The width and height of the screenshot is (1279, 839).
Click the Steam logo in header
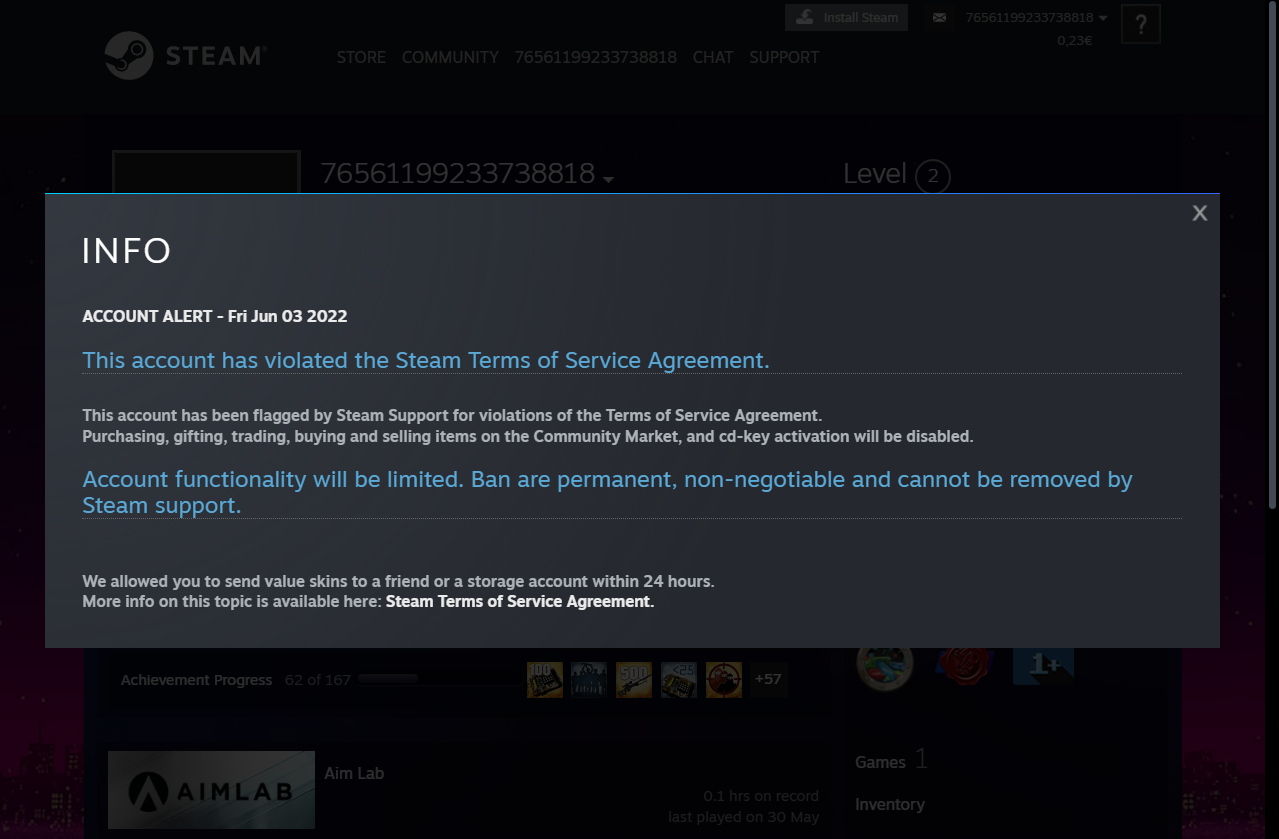coord(184,56)
